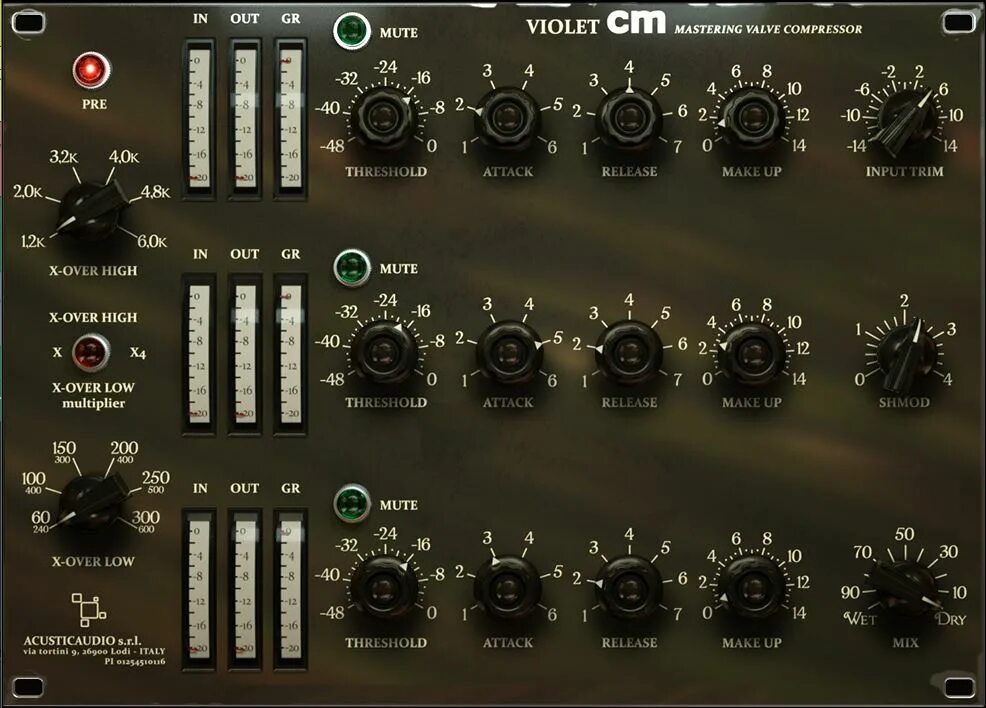Viewport: 986px width, 708px height.
Task: Click the top band IN level meter
Action: tap(199, 119)
